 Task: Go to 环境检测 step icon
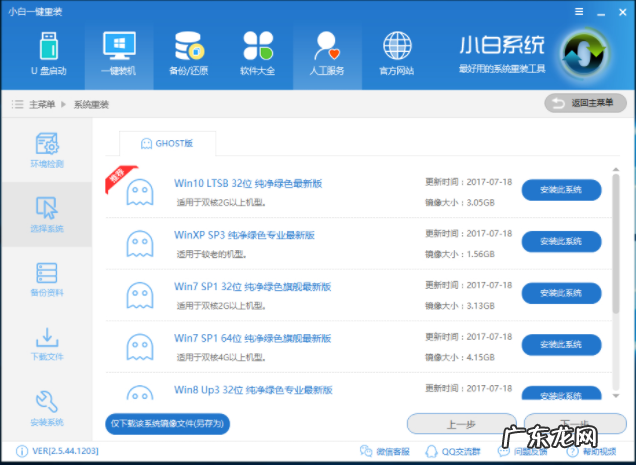coord(47,144)
